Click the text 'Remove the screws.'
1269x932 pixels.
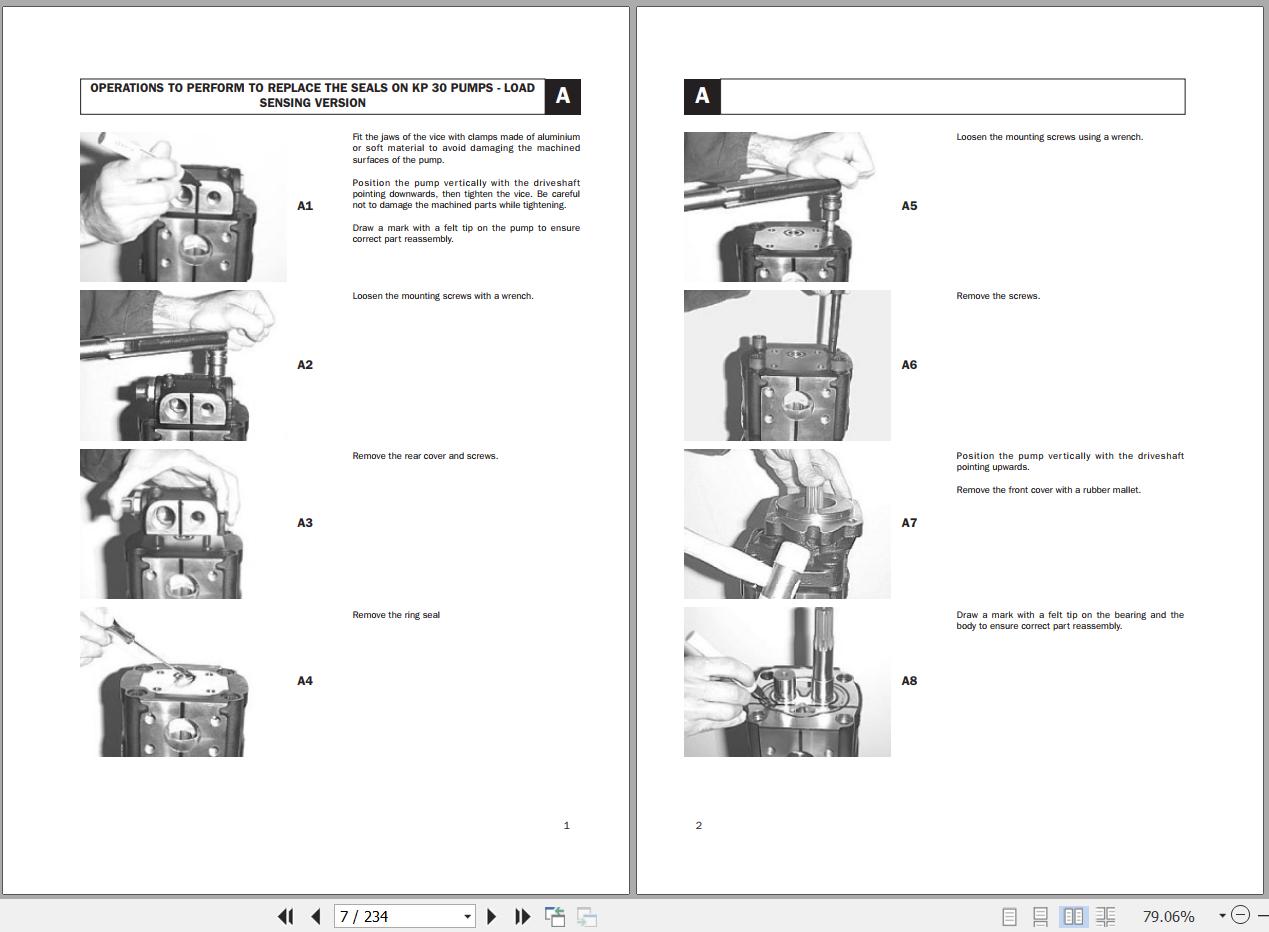[998, 296]
